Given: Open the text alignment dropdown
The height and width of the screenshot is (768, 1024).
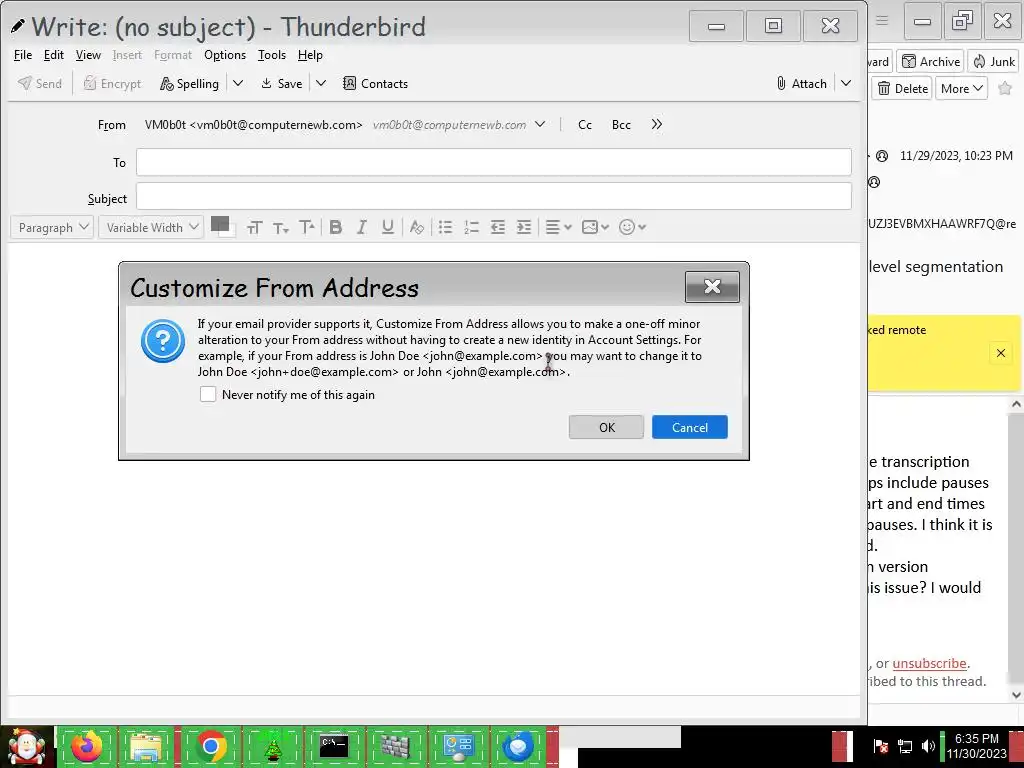Looking at the screenshot, I should pos(558,227).
